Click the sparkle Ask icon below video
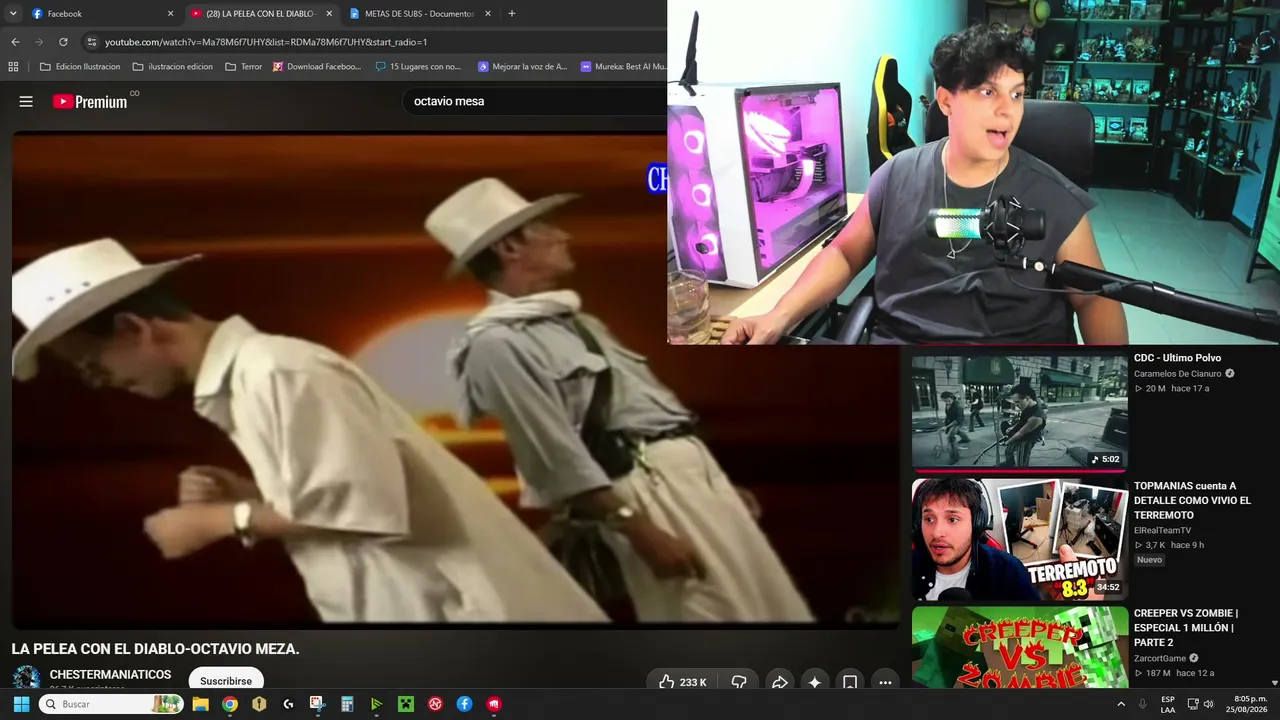1280x720 pixels. click(815, 682)
